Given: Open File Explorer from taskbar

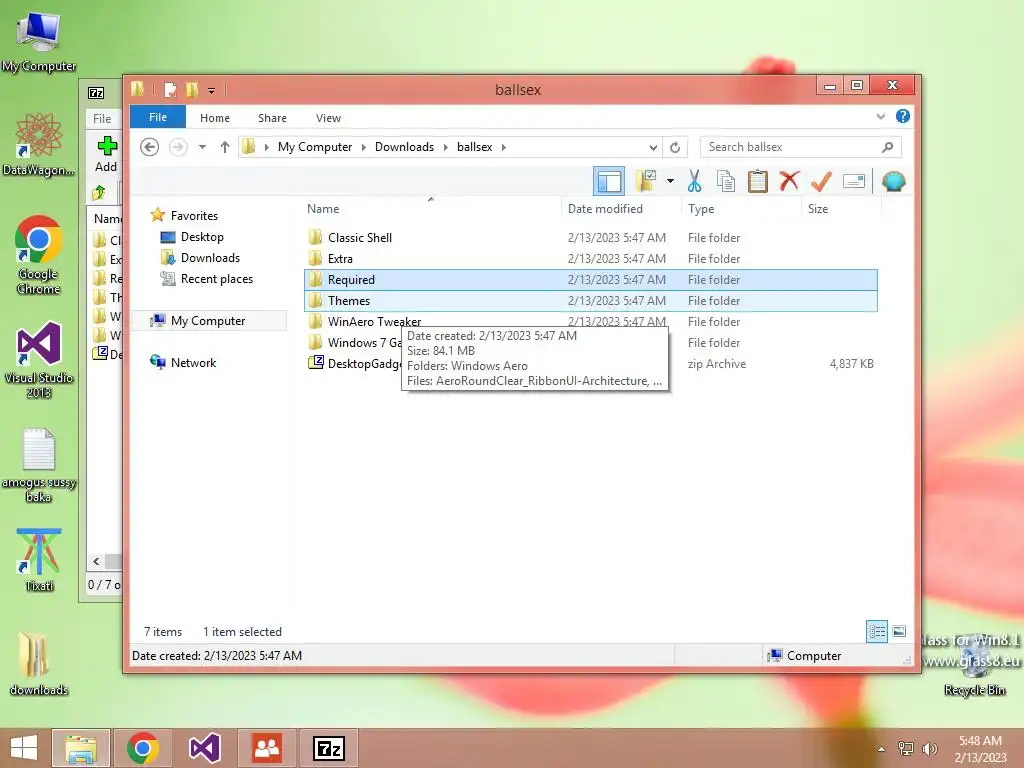Looking at the screenshot, I should point(81,748).
